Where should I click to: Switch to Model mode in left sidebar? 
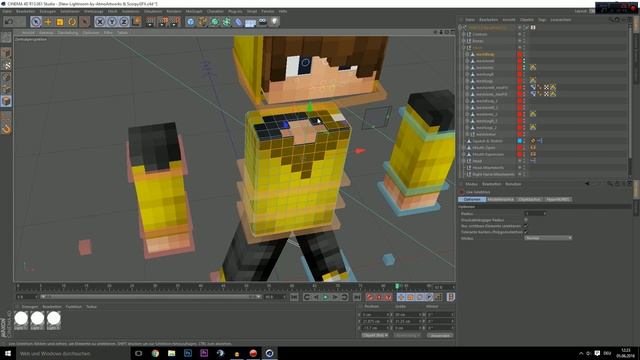click(x=6, y=53)
